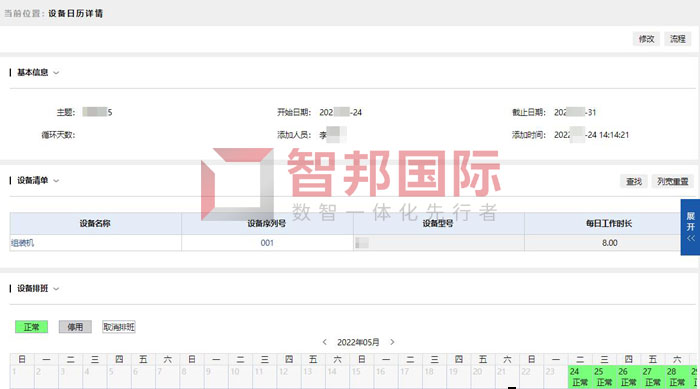Click the 取消排班 button
Screen dimensions: 700x389
click(x=119, y=327)
